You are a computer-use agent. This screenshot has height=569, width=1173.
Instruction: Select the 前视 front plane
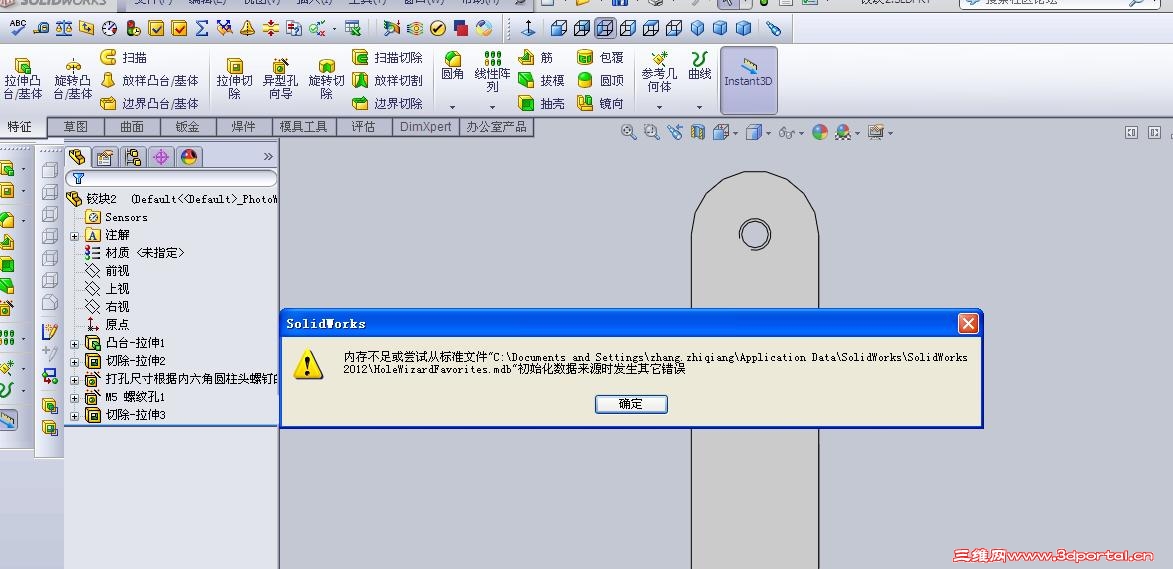(x=108, y=271)
